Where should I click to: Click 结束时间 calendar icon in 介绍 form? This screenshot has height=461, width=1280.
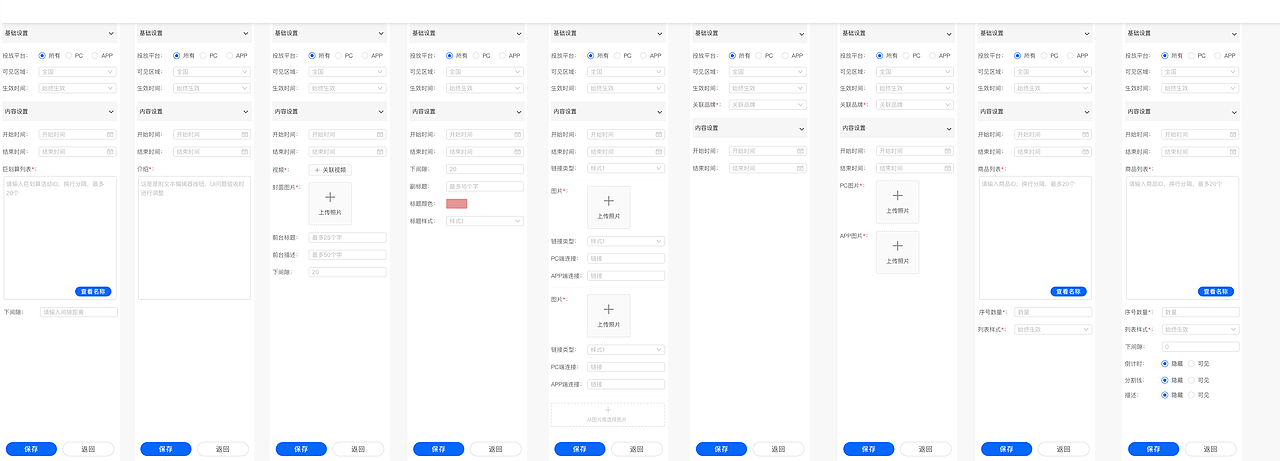(x=244, y=152)
